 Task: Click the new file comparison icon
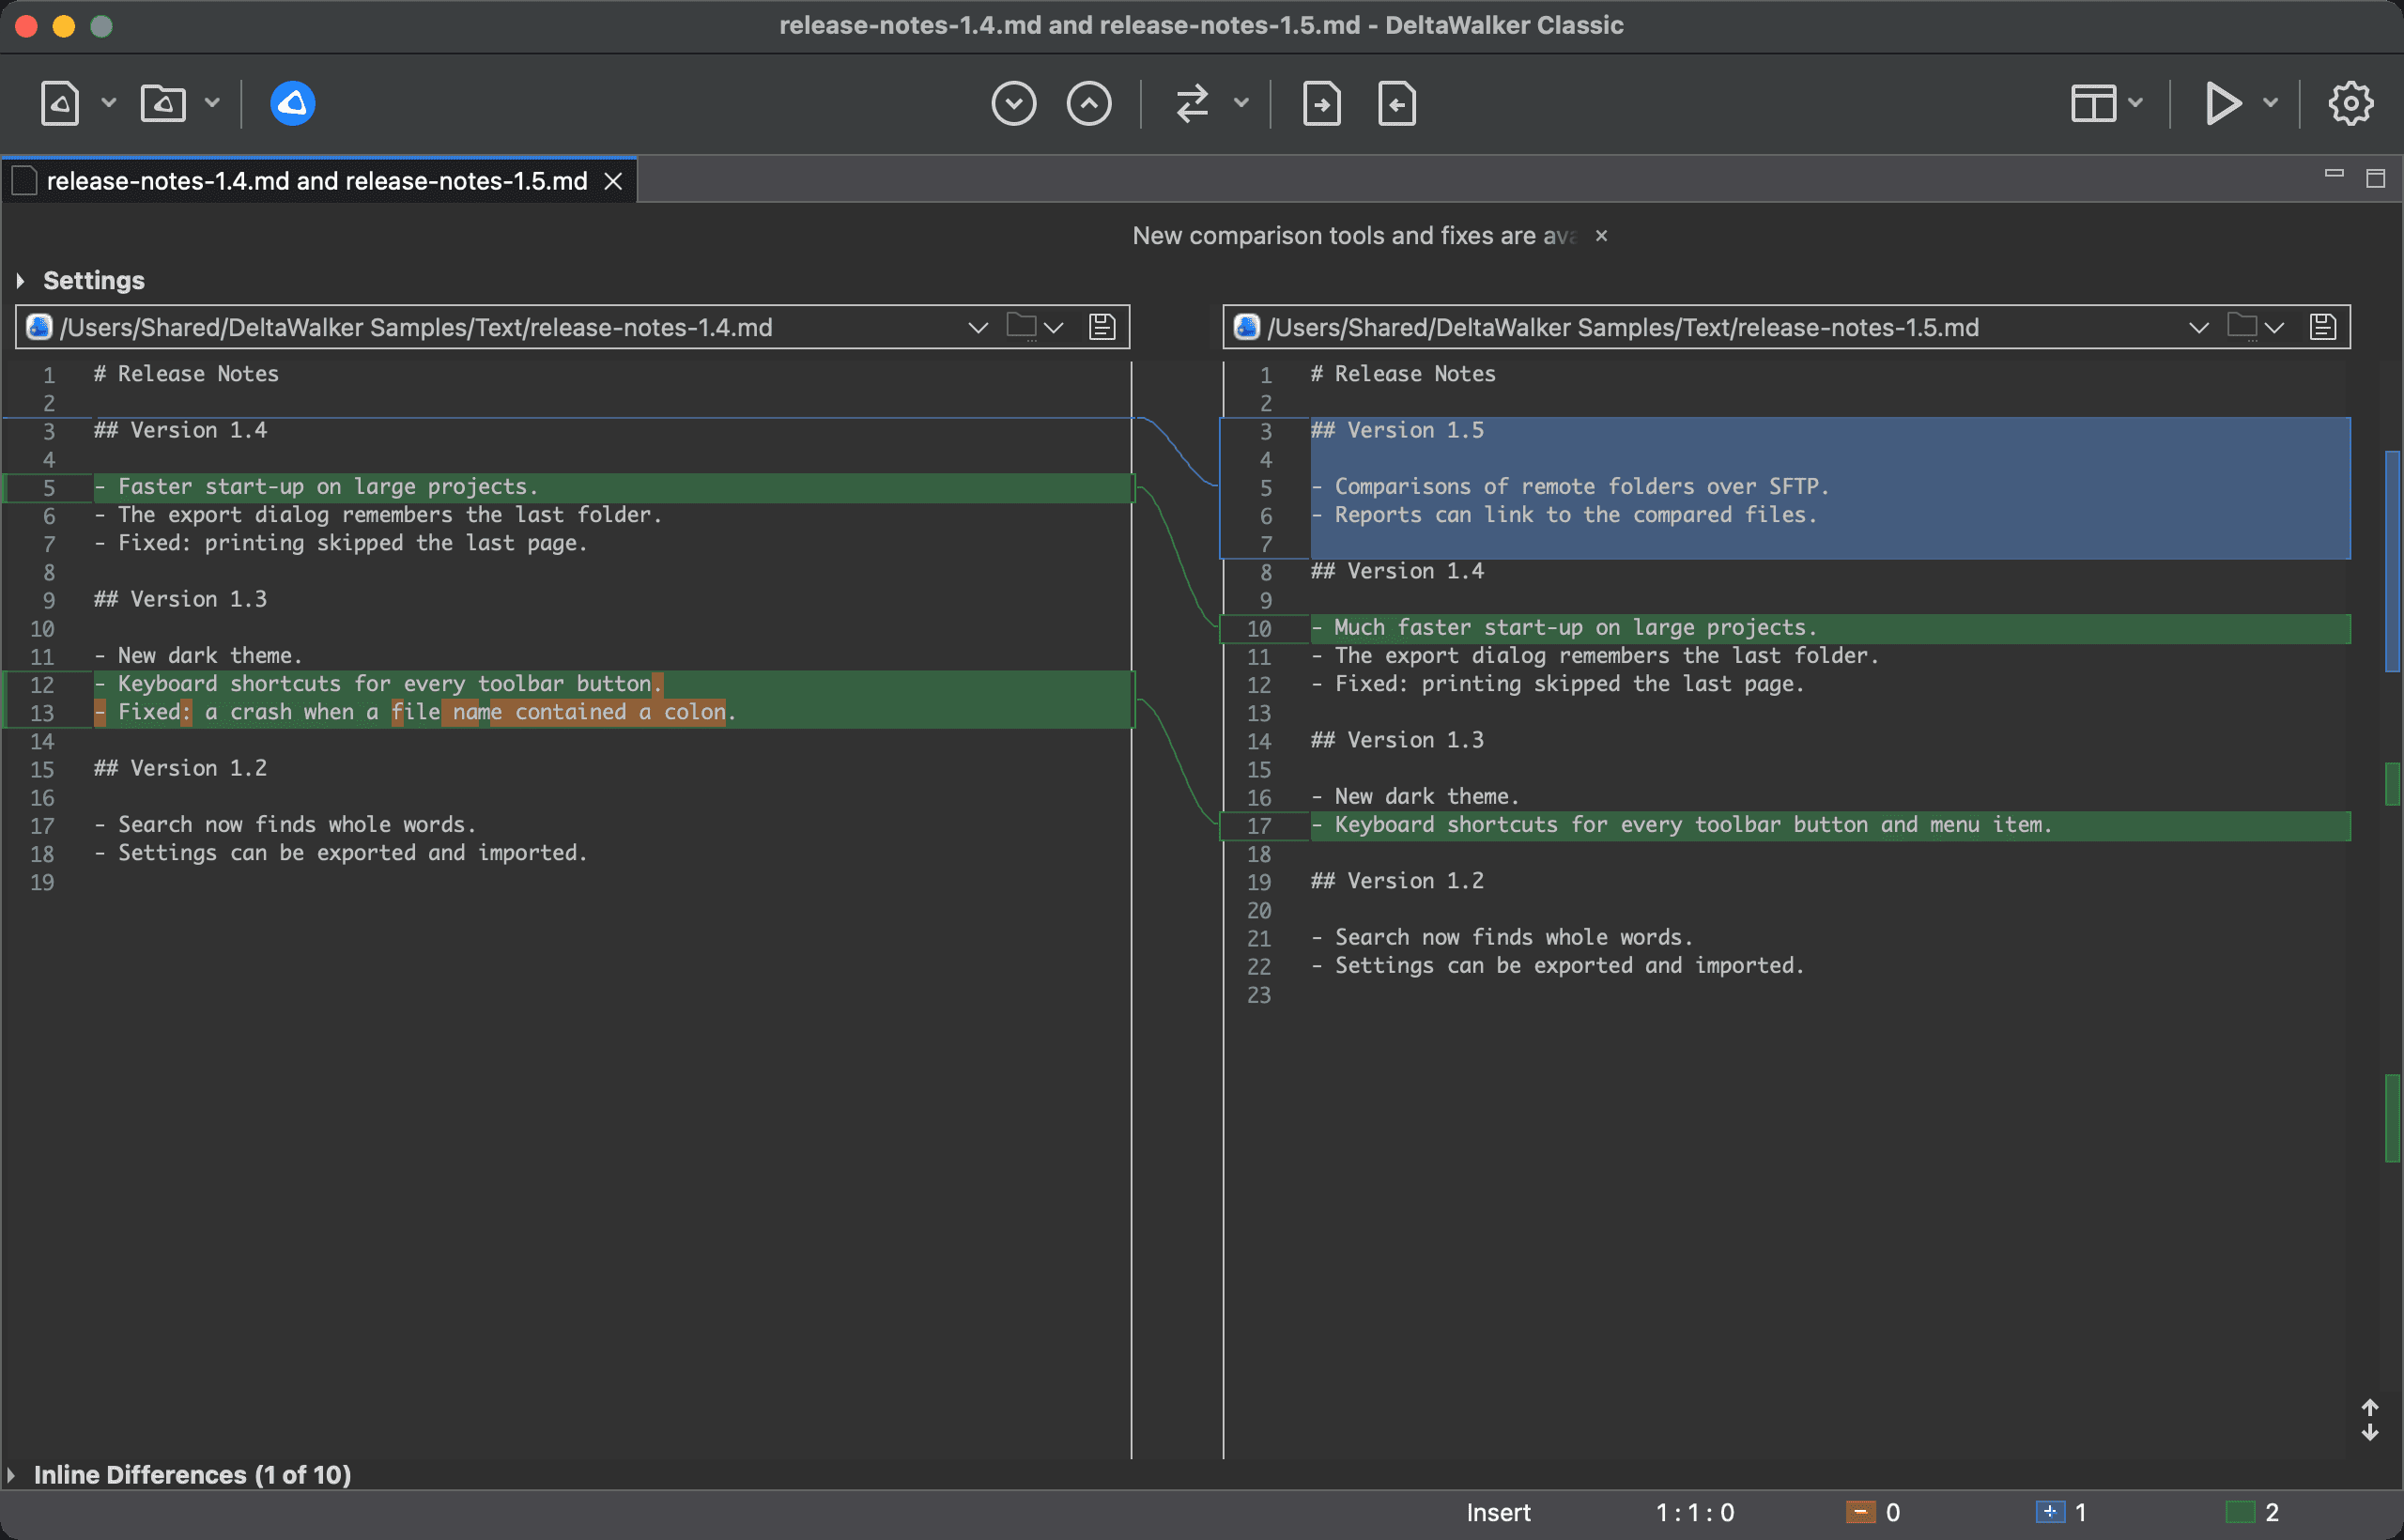coord(60,103)
